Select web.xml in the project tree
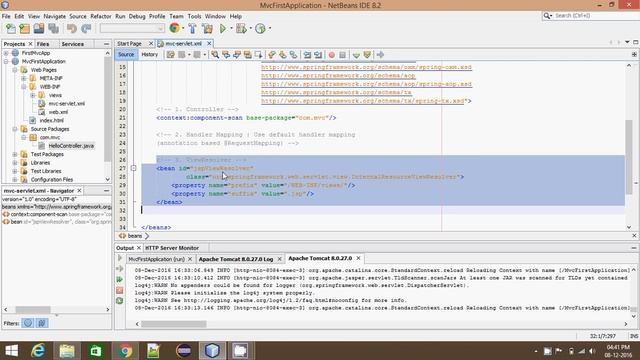This screenshot has width=640, height=360. tap(58, 112)
